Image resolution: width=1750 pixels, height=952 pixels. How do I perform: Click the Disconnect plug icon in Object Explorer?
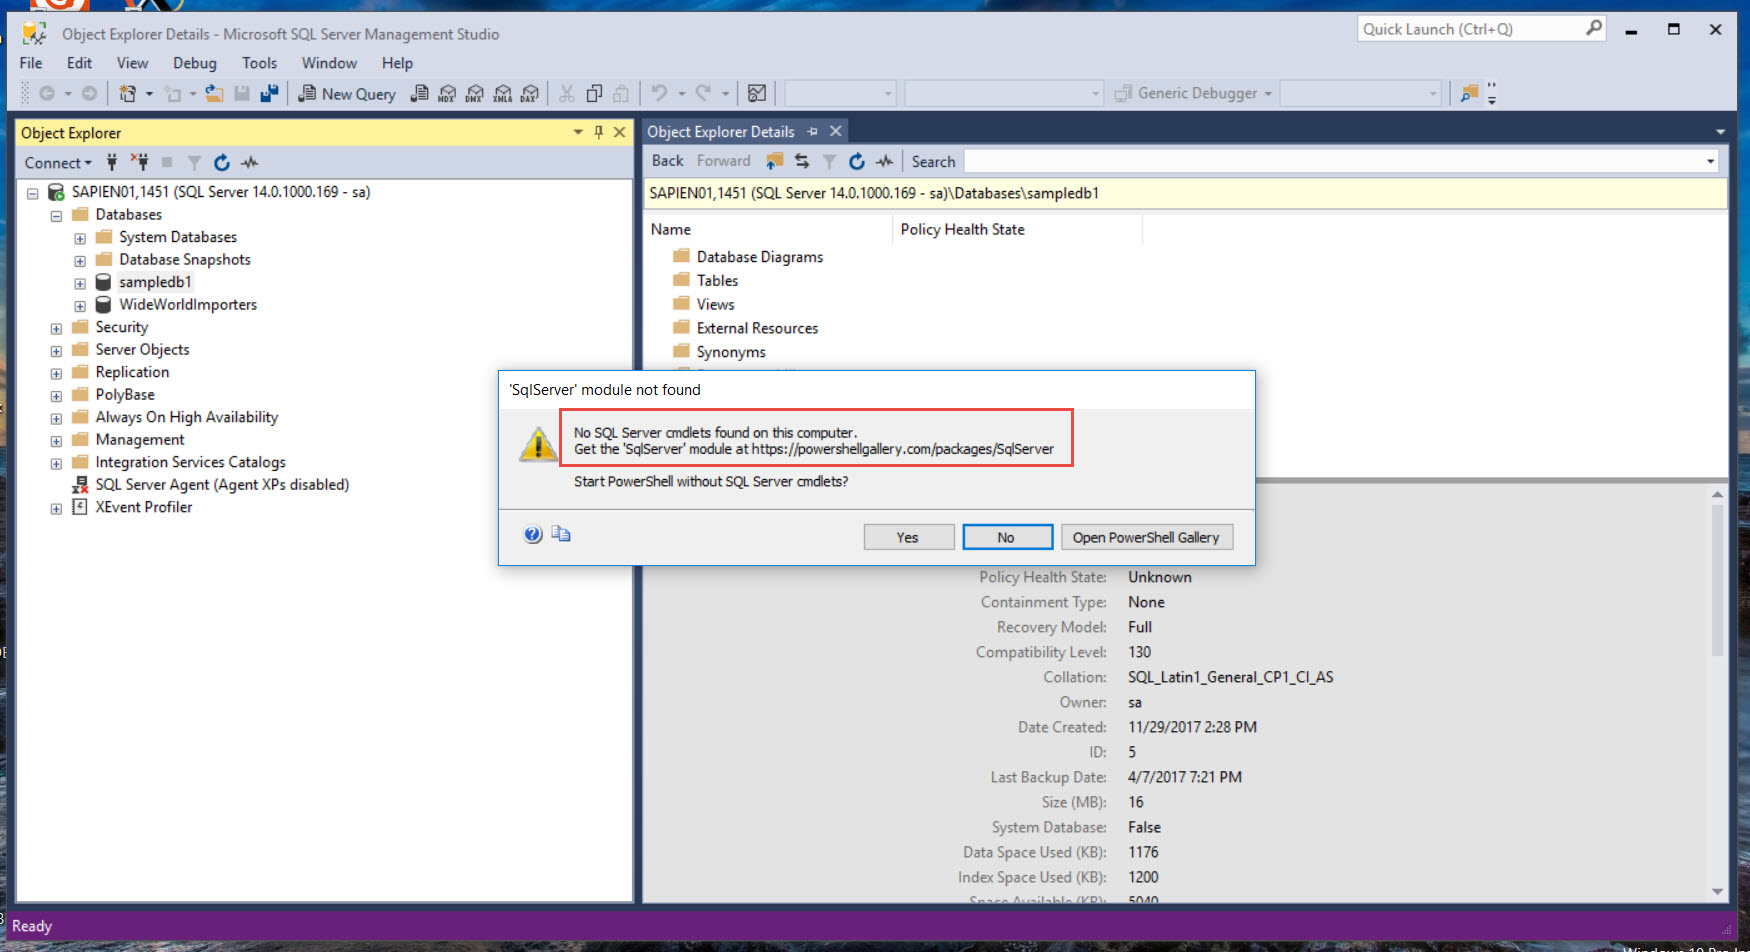point(139,162)
